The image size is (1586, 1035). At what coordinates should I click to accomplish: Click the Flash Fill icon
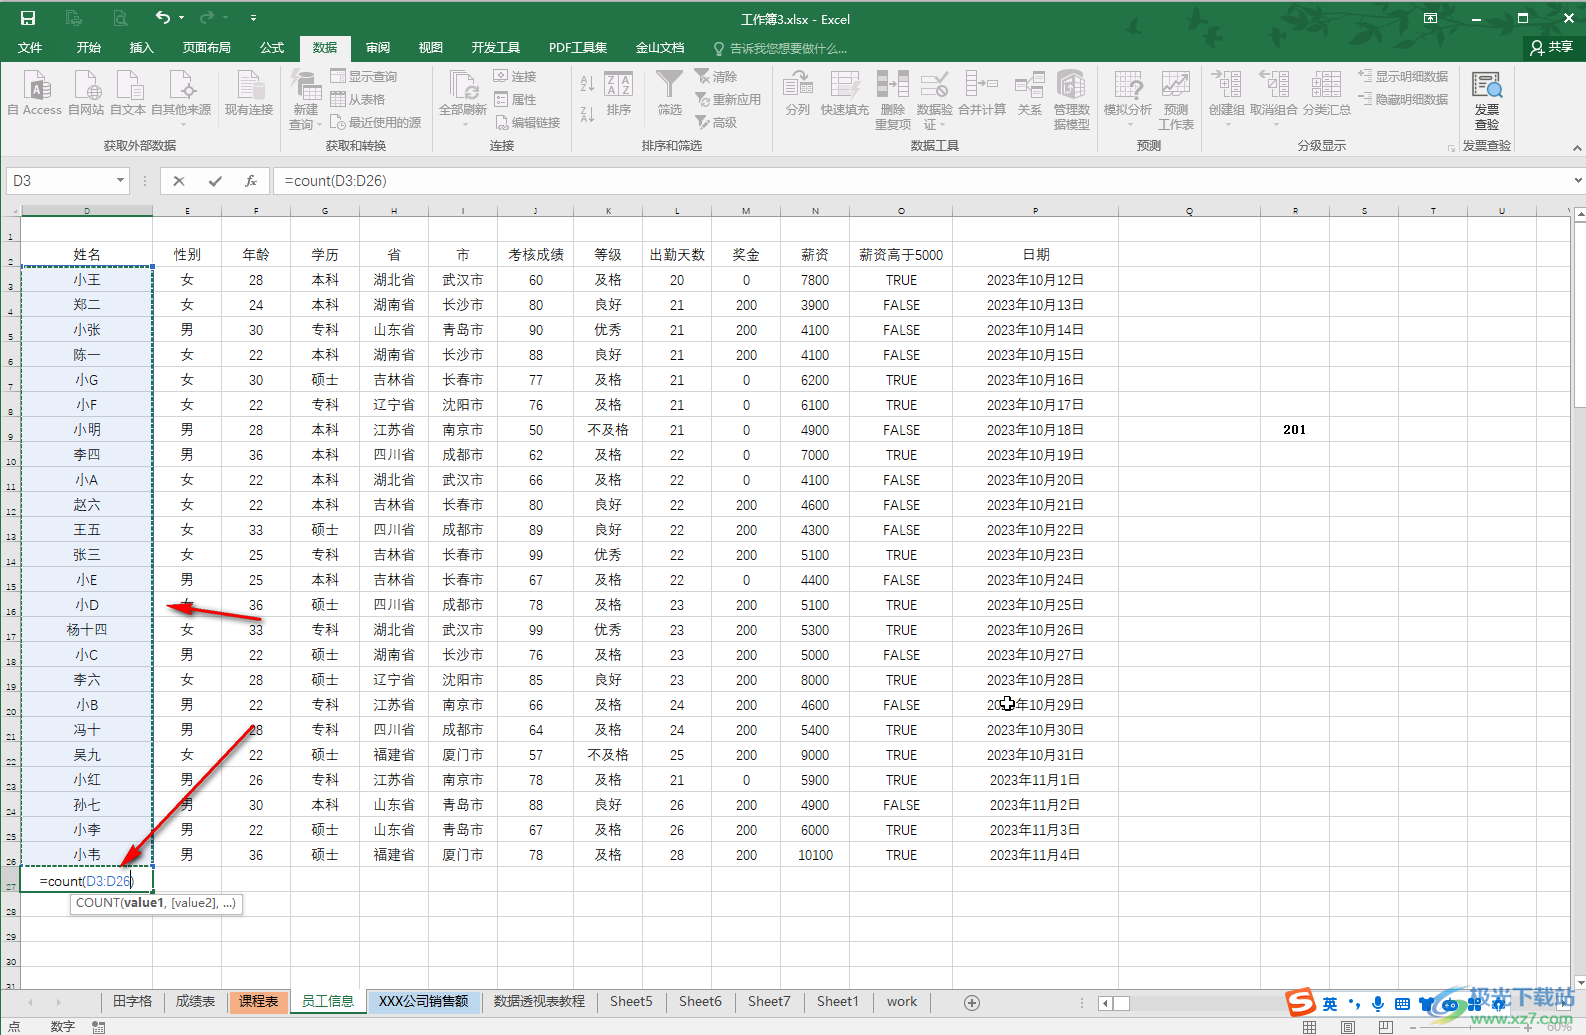[845, 86]
